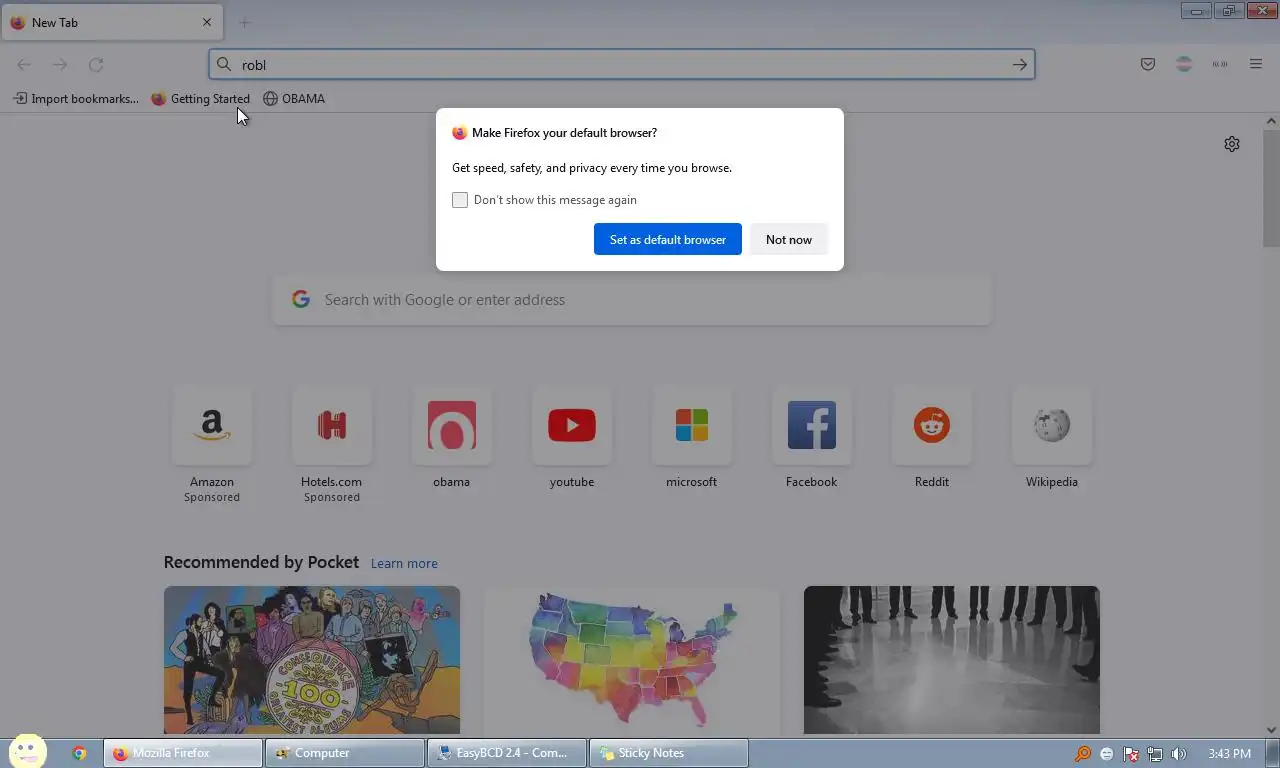Open the black-and-white legs photo story
Screen dimensions: 1280x768
[952, 660]
